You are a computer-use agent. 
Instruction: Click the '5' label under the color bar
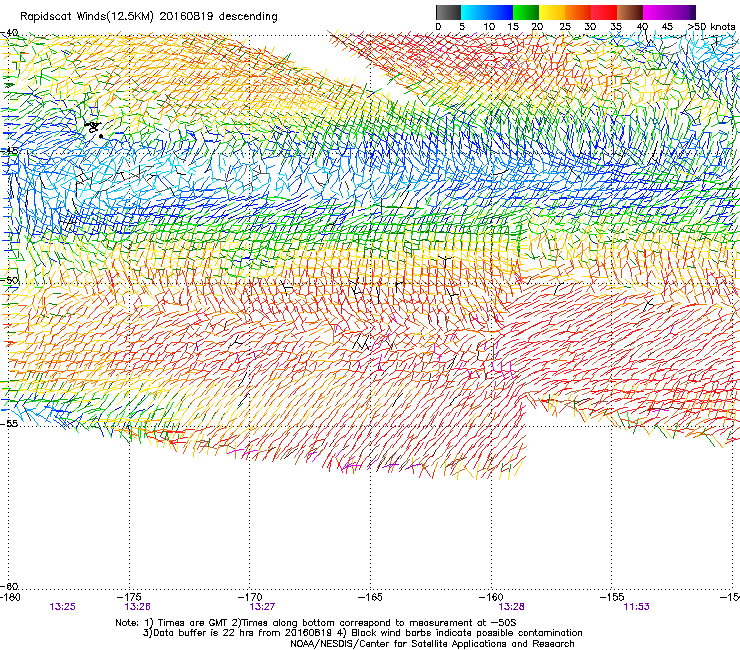pyautogui.click(x=462, y=27)
